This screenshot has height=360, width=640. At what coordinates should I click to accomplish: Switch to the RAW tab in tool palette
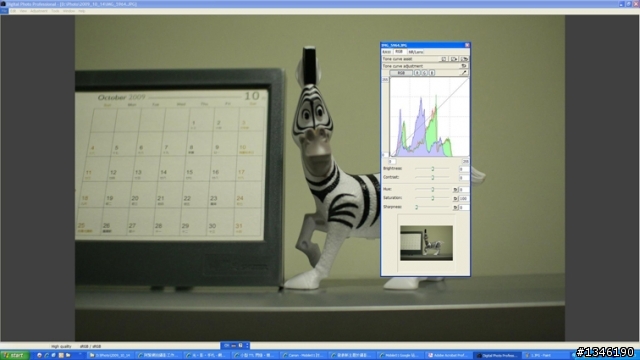[386, 52]
